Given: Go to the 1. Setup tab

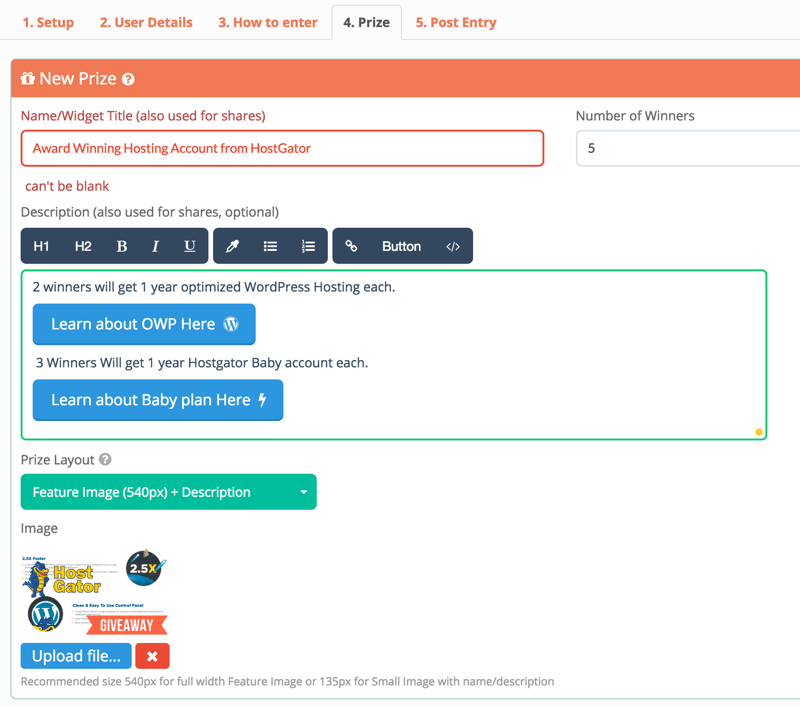Looking at the screenshot, I should coord(48,22).
